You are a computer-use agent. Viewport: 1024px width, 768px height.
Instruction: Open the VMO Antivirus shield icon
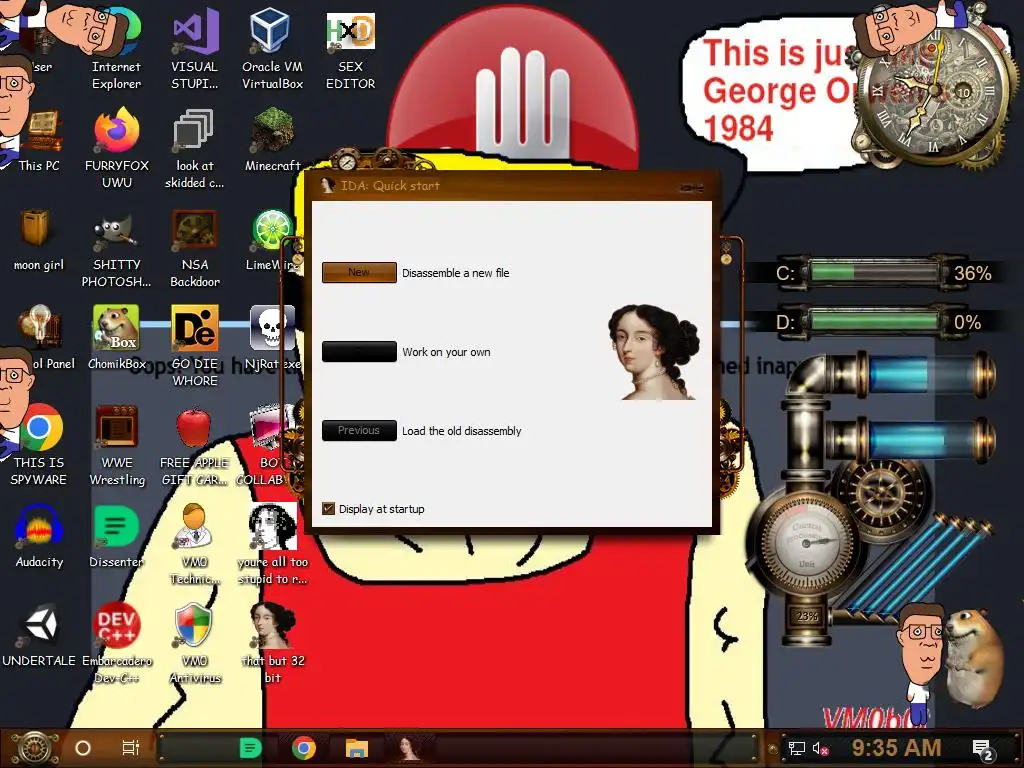[x=195, y=644]
